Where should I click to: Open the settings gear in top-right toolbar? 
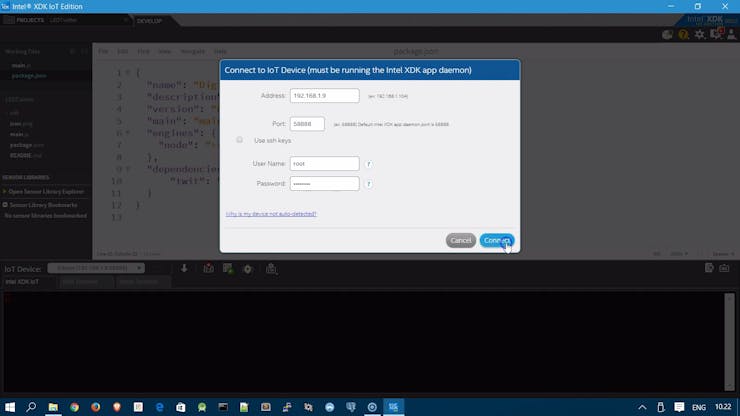699,34
